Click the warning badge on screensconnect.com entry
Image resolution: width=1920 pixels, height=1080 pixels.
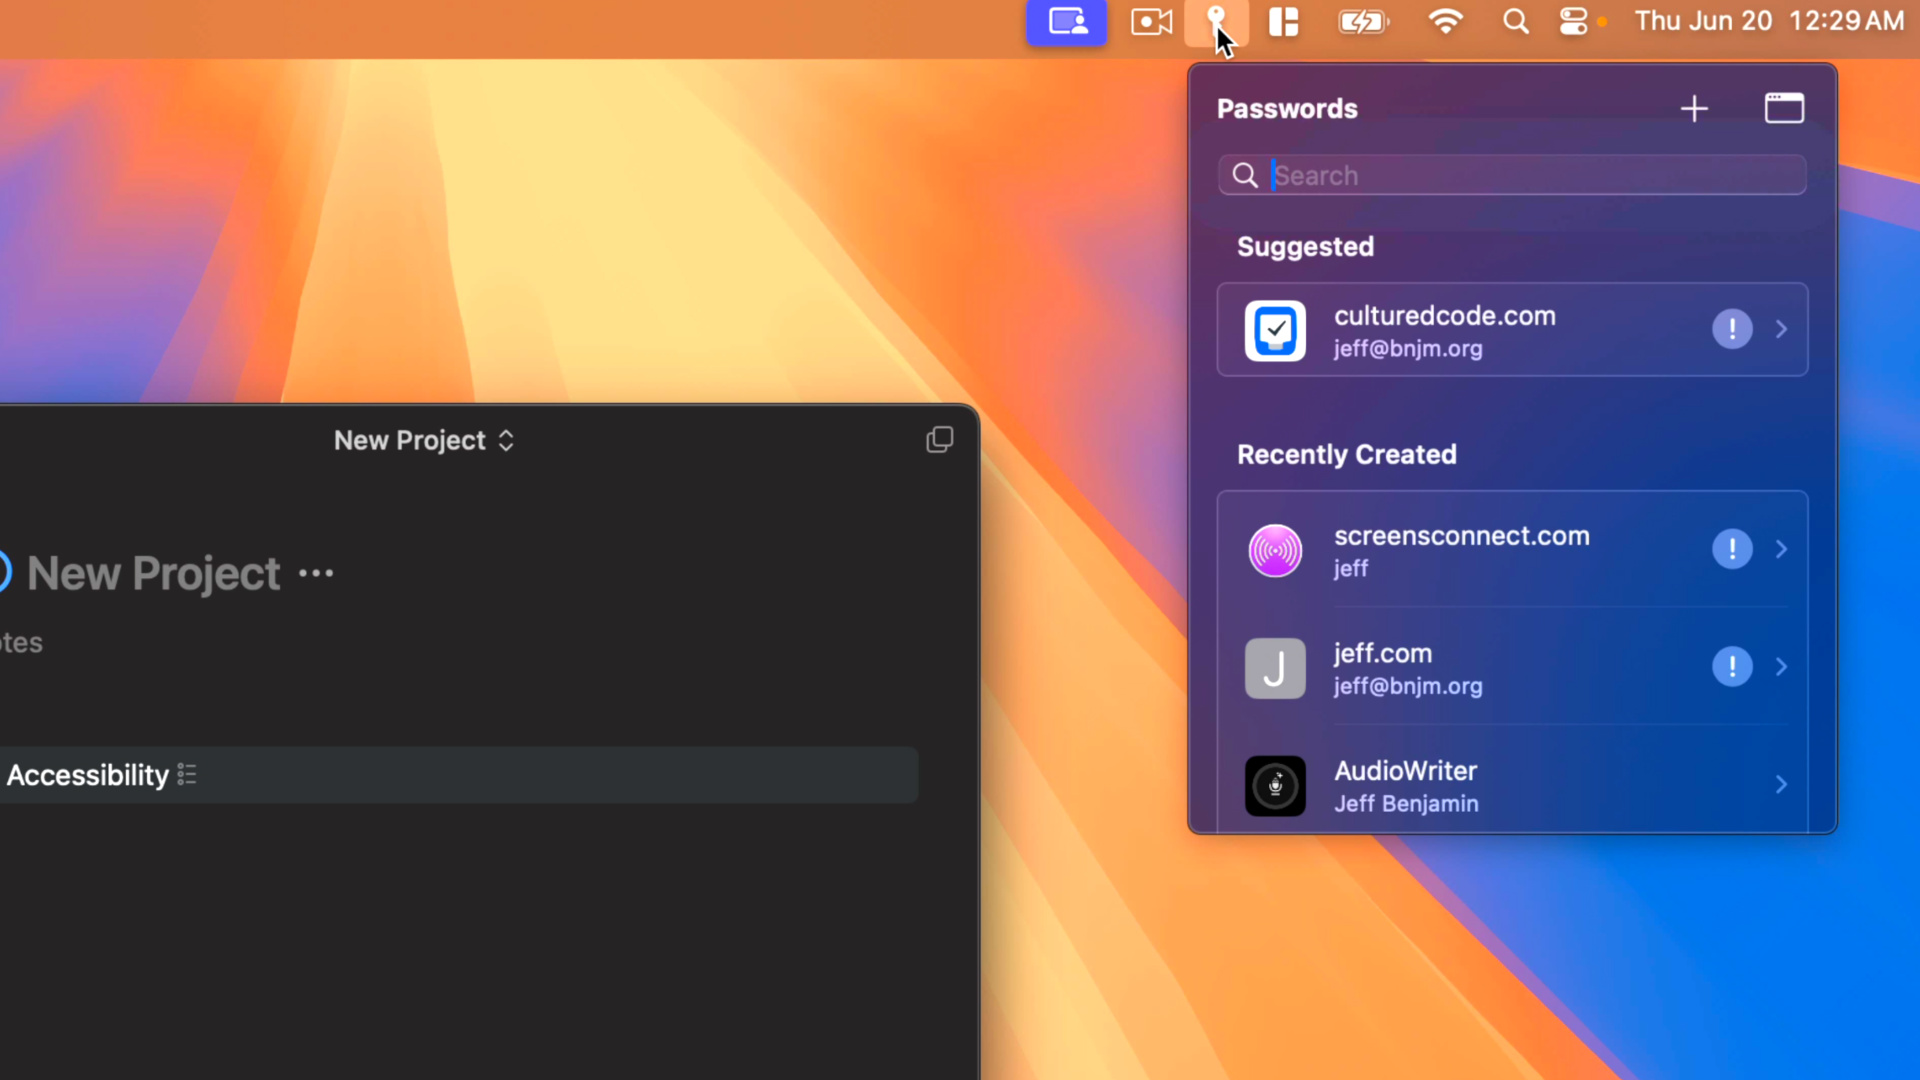(x=1732, y=549)
